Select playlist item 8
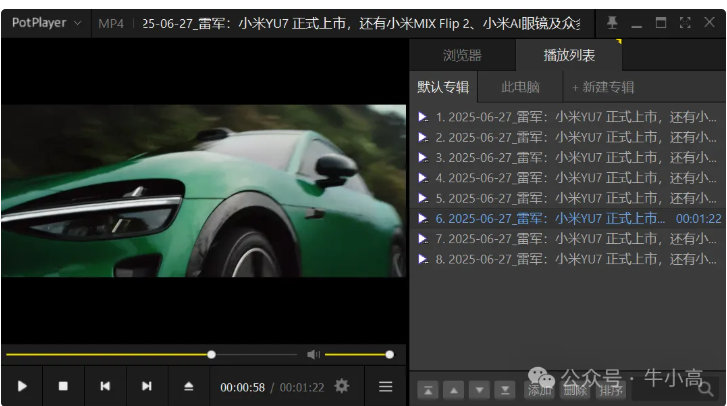Image resolution: width=727 pixels, height=406 pixels. [567, 259]
